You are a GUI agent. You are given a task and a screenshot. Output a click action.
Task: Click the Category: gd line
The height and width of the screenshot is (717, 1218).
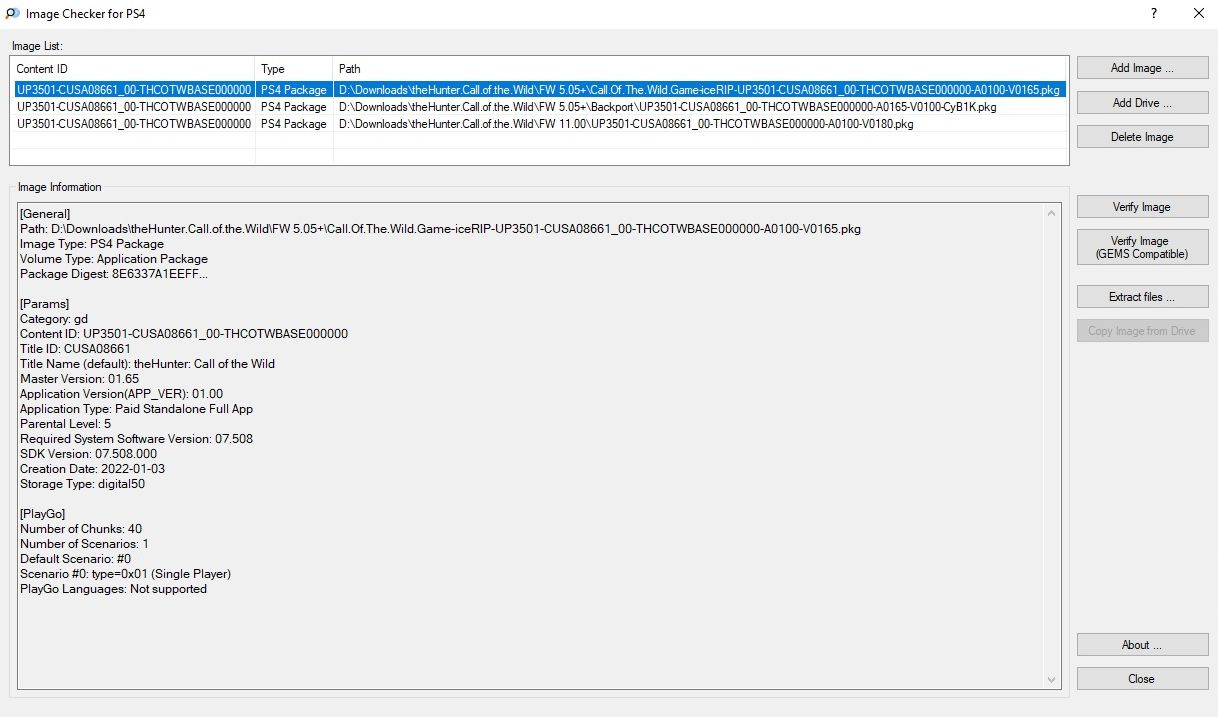pyautogui.click(x=54, y=319)
